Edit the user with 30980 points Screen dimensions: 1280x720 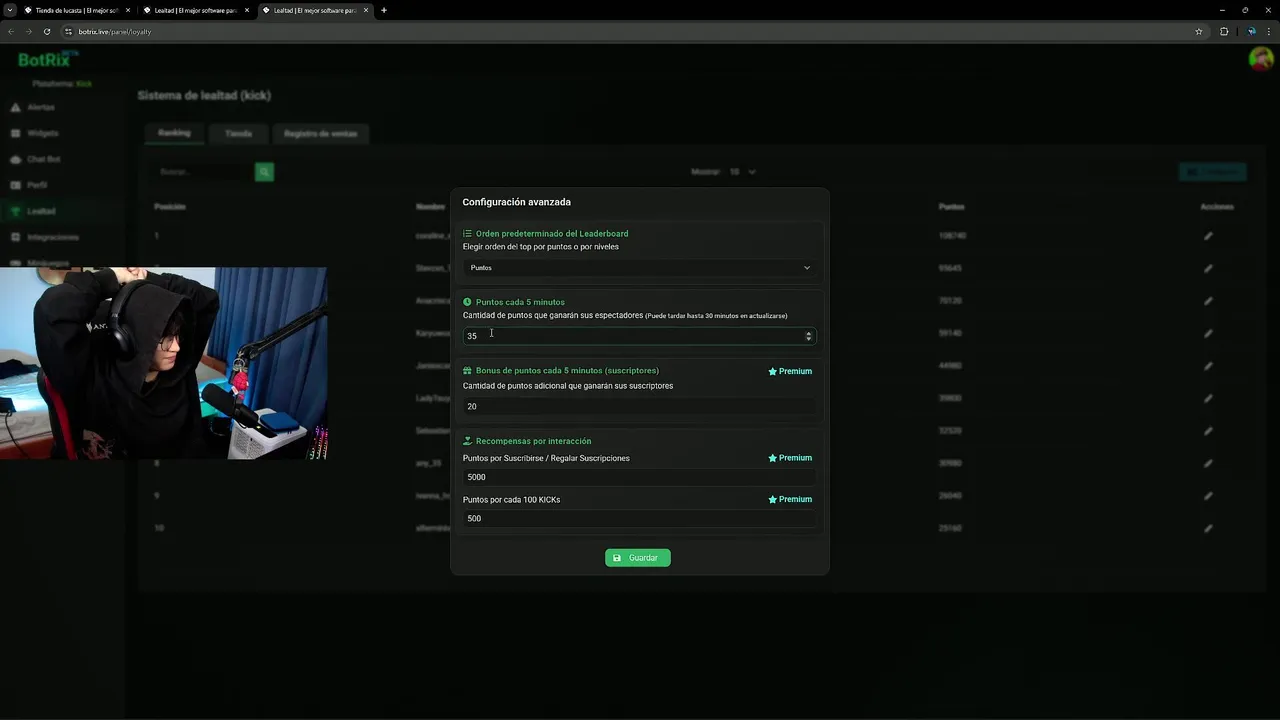pos(1208,463)
